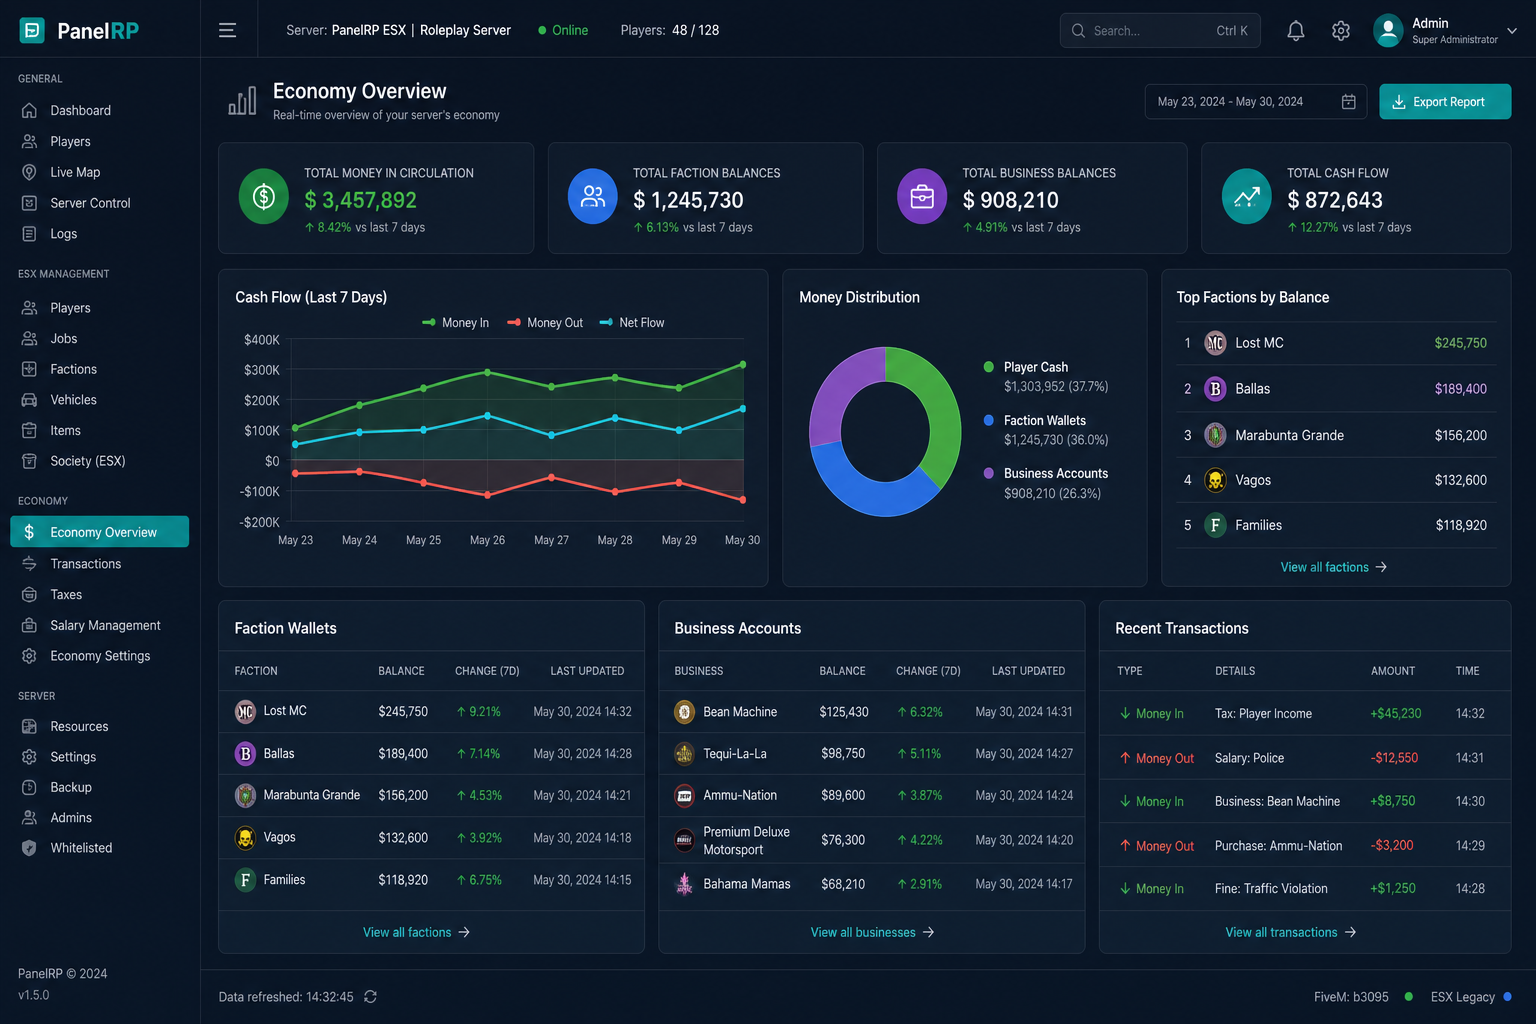The image size is (1536, 1024).
Task: Open the May 23 - May 30 date range selector
Action: [1257, 102]
